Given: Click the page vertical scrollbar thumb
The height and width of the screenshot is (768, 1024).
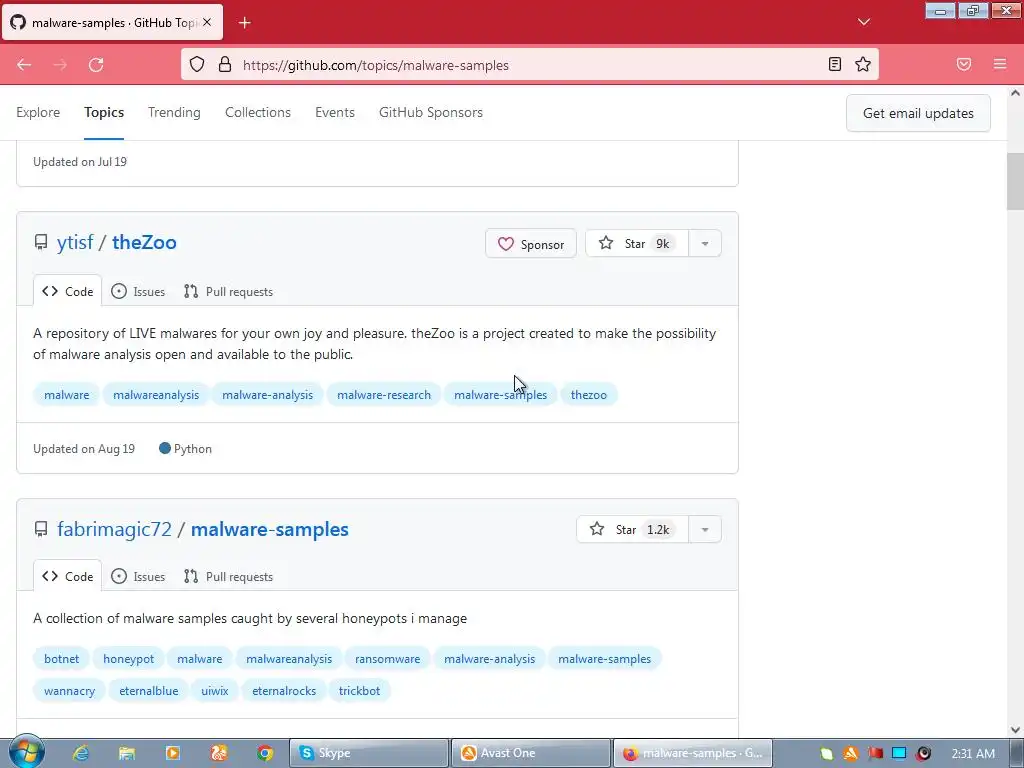Looking at the screenshot, I should (x=1015, y=182).
